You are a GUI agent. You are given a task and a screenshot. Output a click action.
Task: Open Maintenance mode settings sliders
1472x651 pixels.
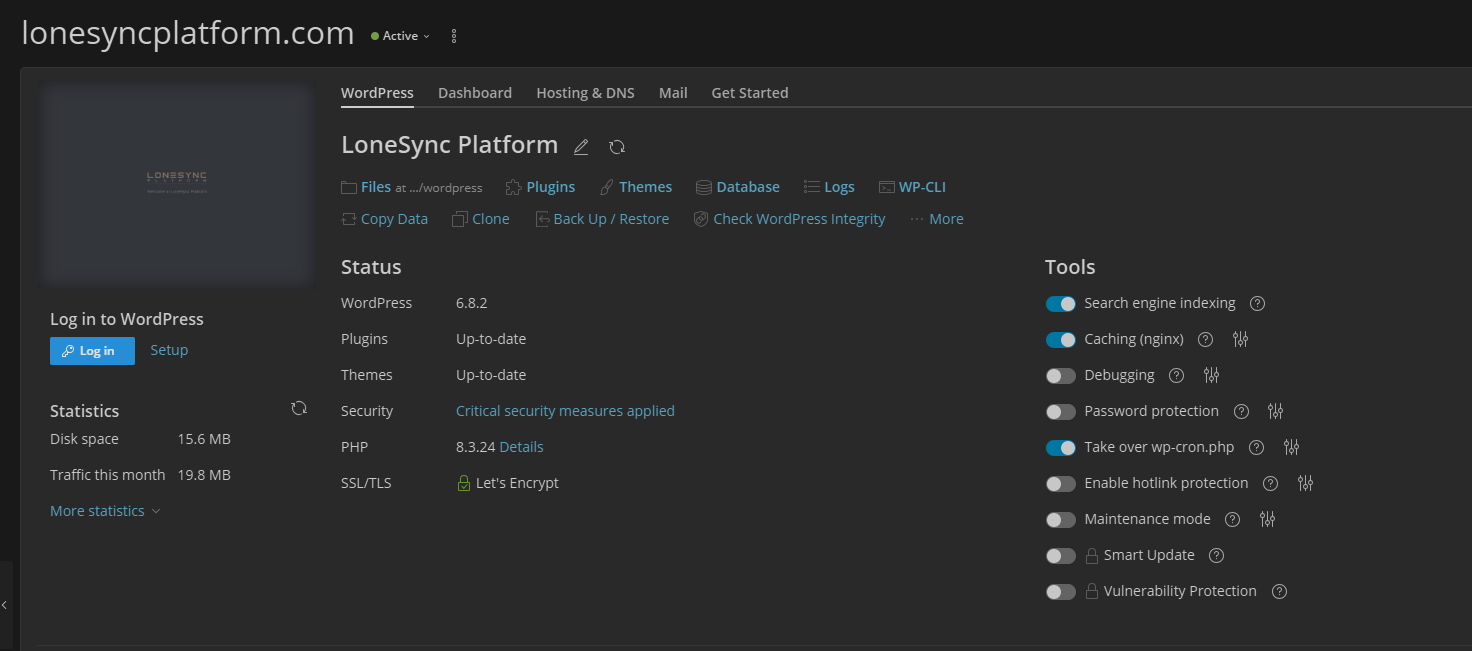point(1268,519)
